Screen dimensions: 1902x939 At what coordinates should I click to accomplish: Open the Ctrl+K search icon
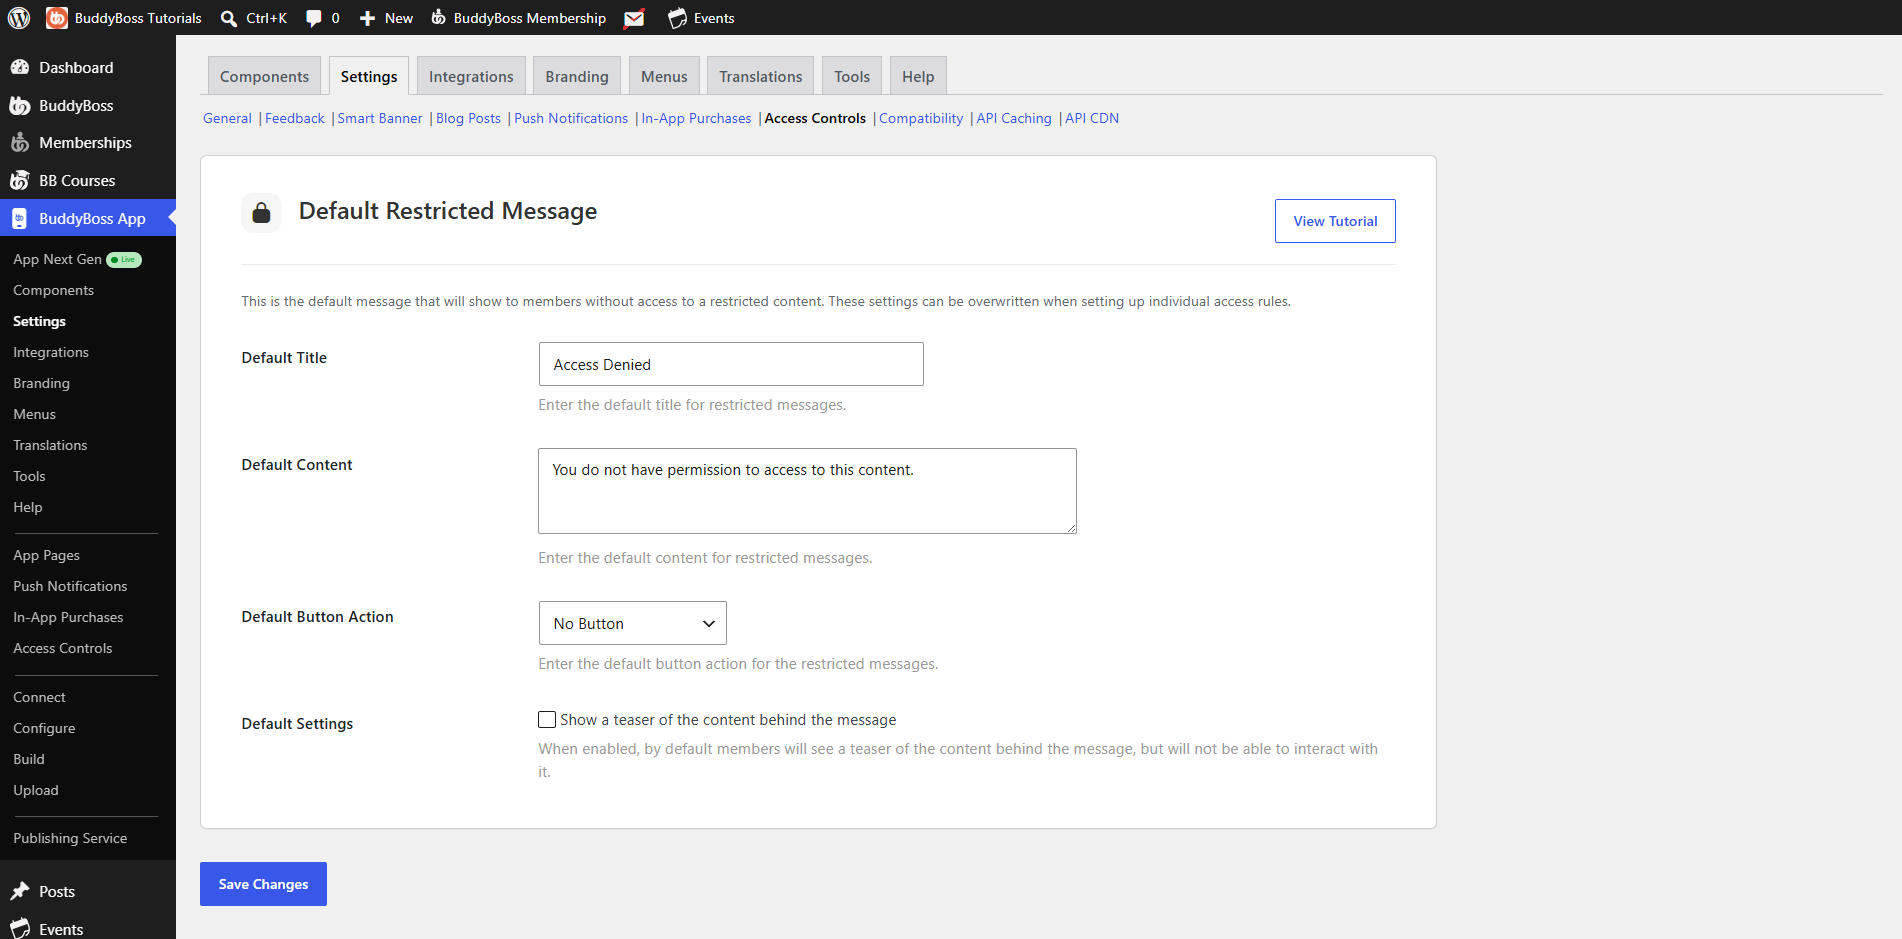[x=229, y=18]
